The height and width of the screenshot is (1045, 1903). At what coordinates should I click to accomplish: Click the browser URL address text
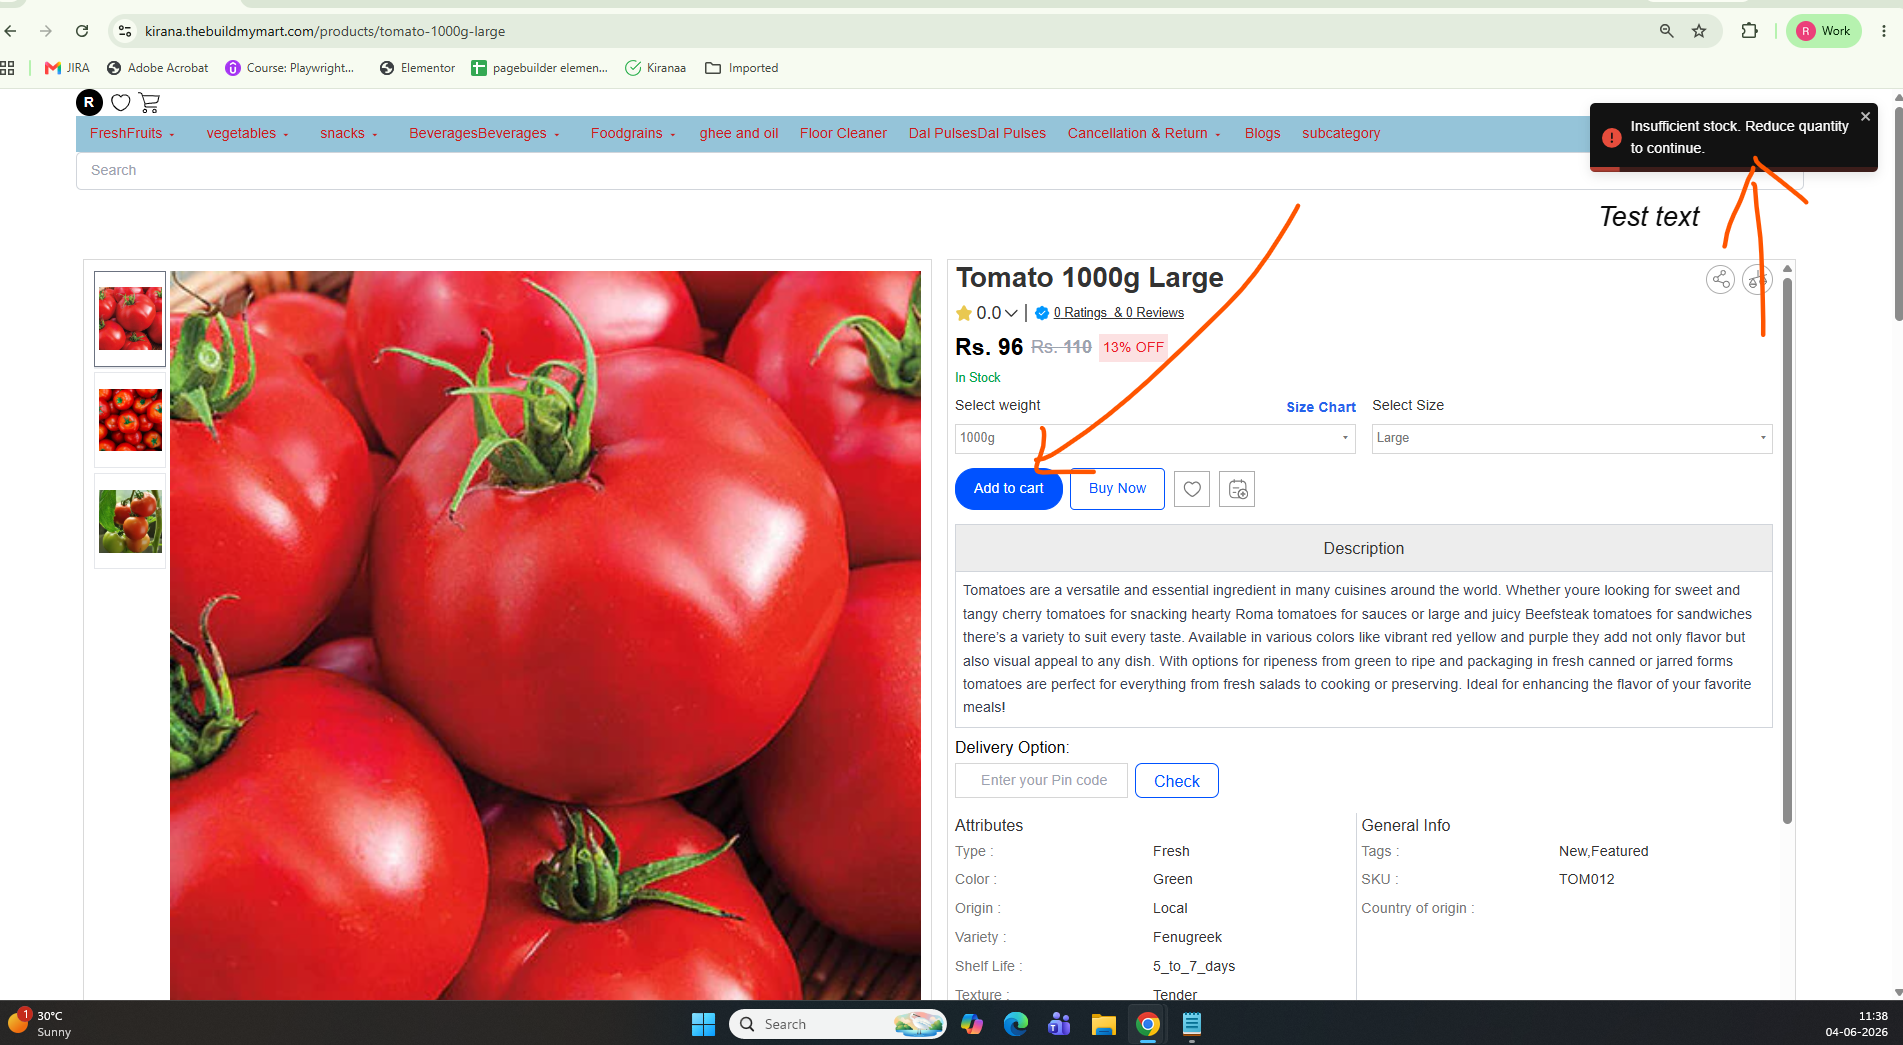tap(325, 31)
